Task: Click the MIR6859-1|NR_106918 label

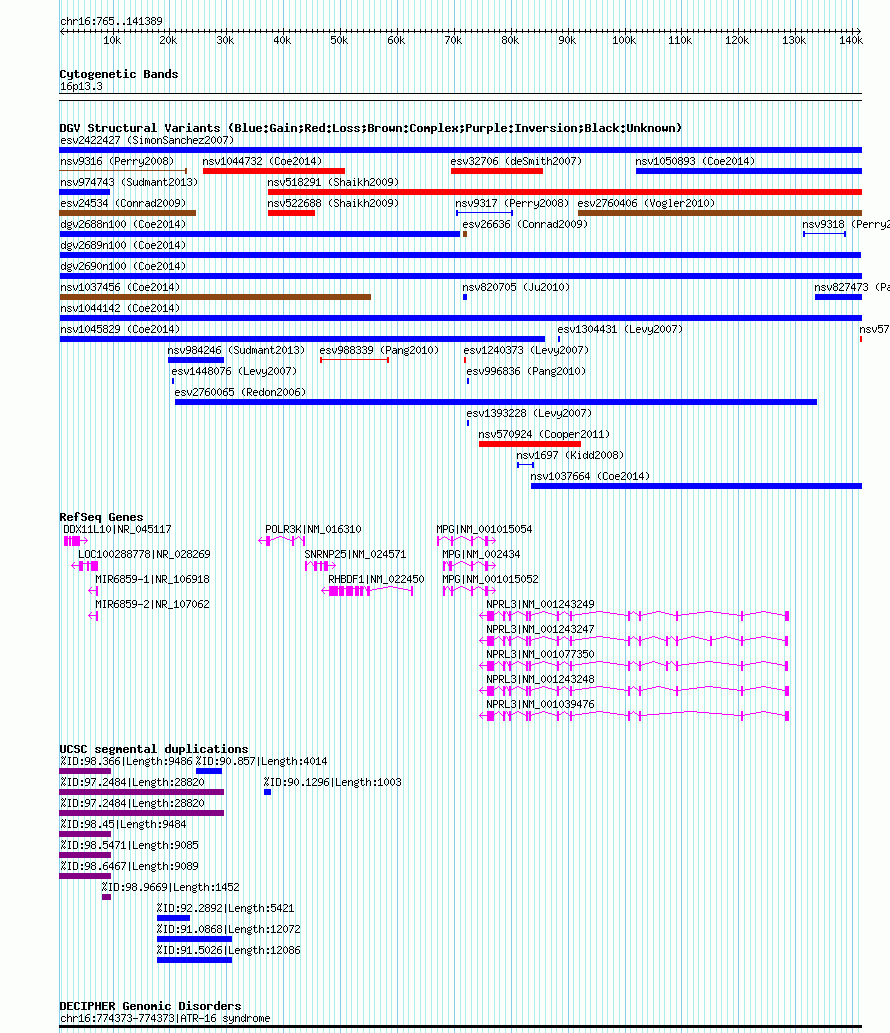Action: point(152,580)
